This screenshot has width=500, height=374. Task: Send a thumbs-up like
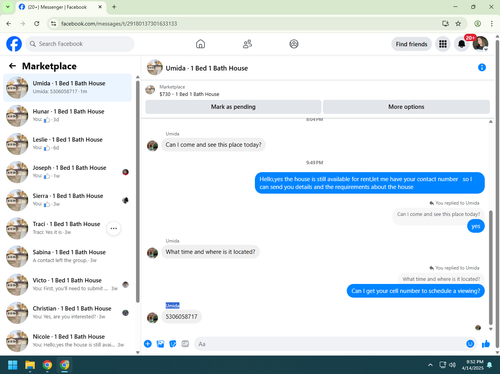click(x=486, y=344)
